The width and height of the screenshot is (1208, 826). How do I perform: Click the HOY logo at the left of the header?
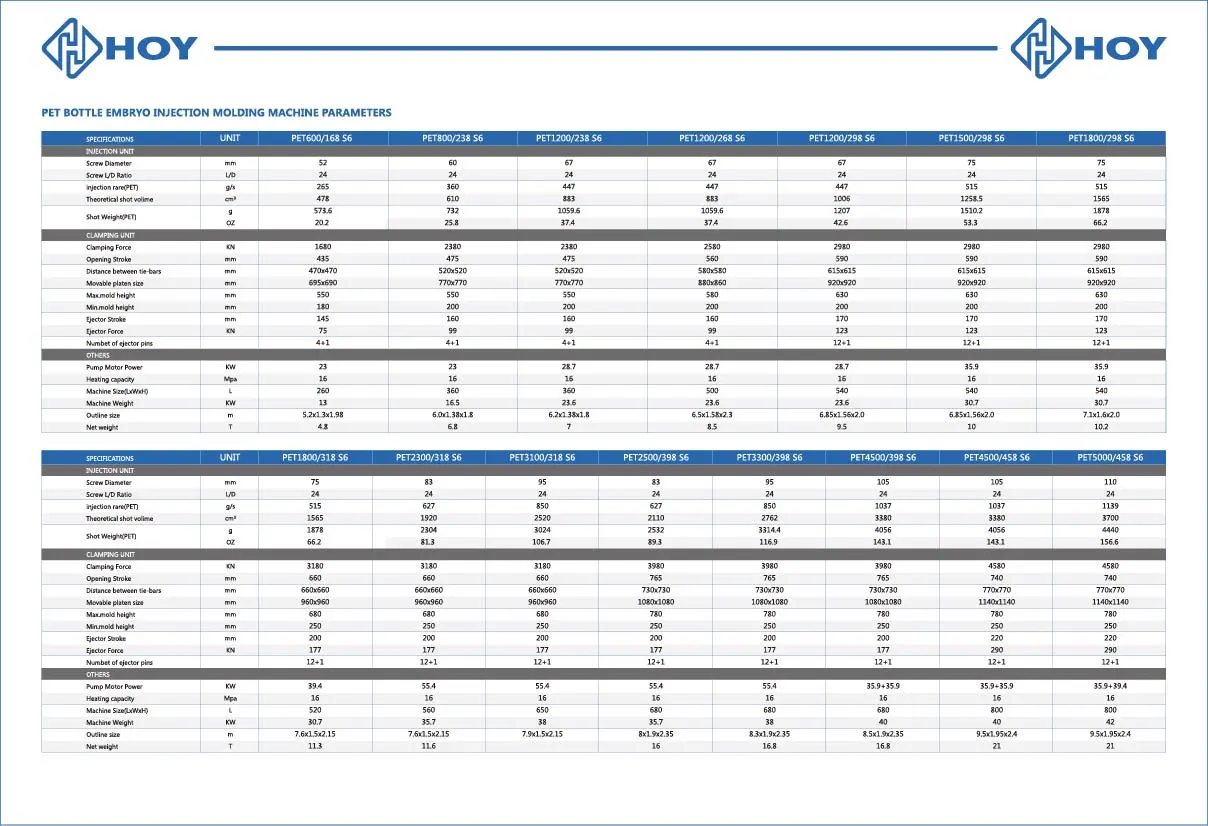tap(120, 48)
